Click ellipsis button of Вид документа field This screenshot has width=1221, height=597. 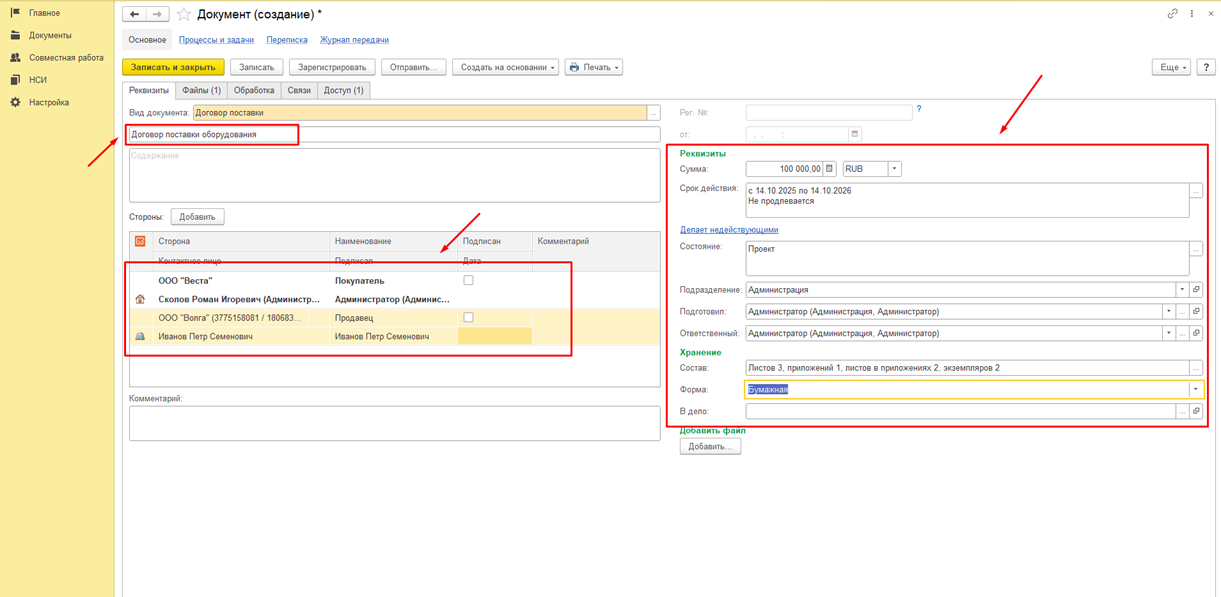(654, 113)
